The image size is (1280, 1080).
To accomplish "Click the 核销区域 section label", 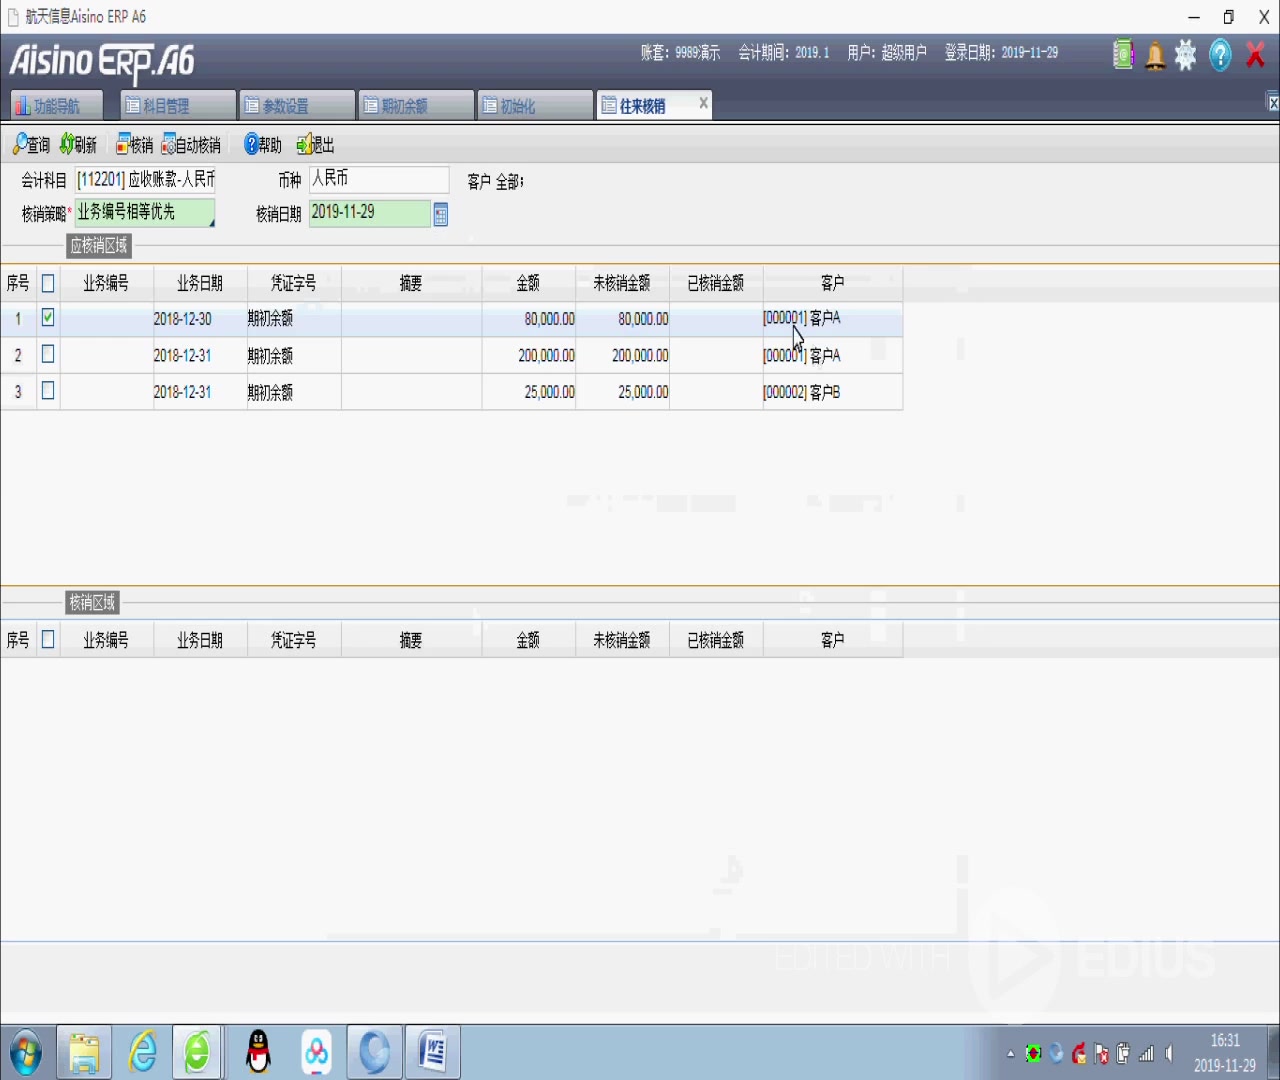I will click(x=92, y=603).
